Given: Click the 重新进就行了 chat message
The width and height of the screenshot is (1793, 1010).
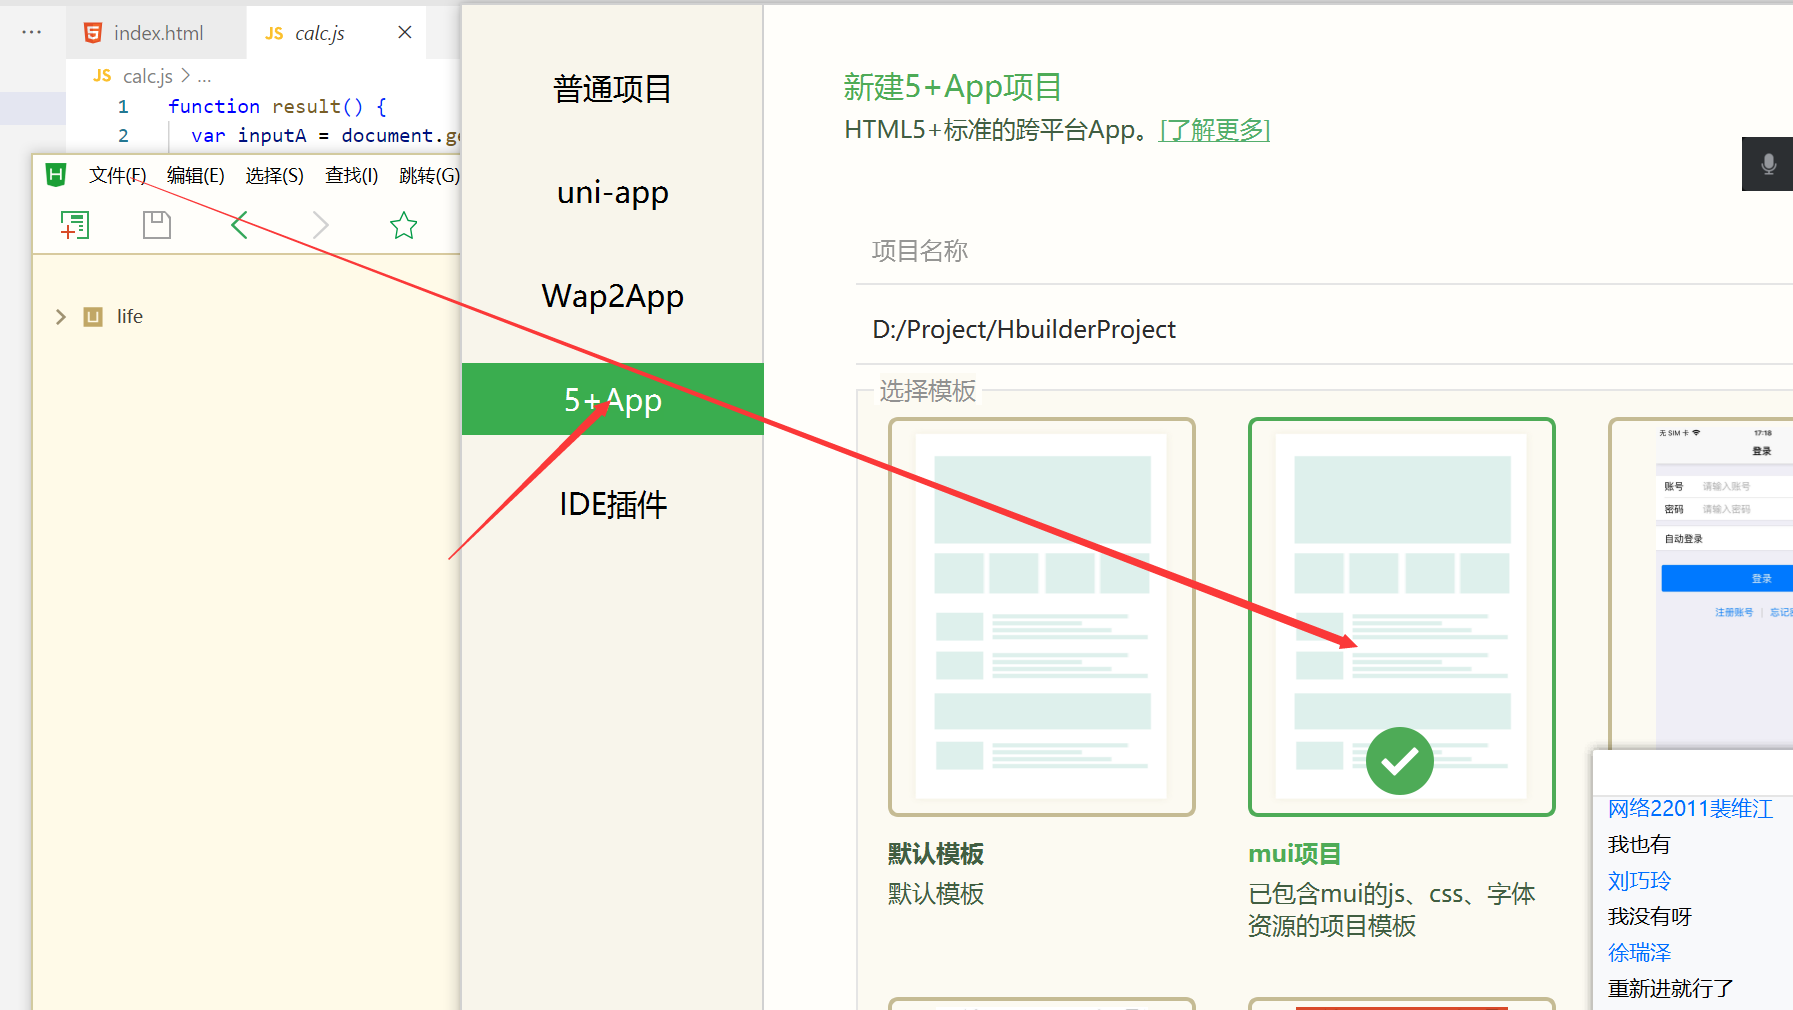Looking at the screenshot, I should point(1671,988).
